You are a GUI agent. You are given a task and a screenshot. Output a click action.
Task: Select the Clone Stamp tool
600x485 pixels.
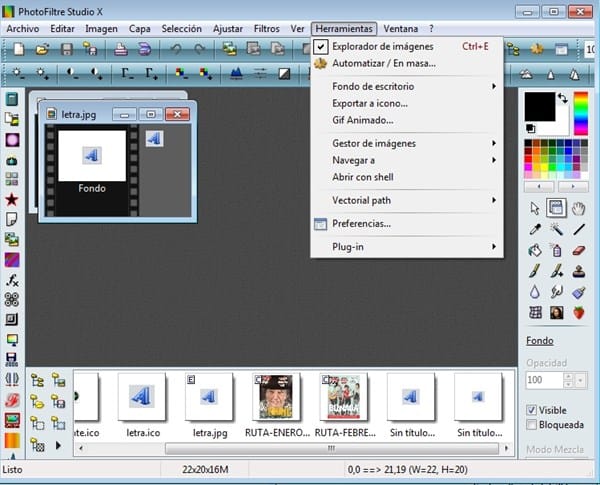(579, 271)
